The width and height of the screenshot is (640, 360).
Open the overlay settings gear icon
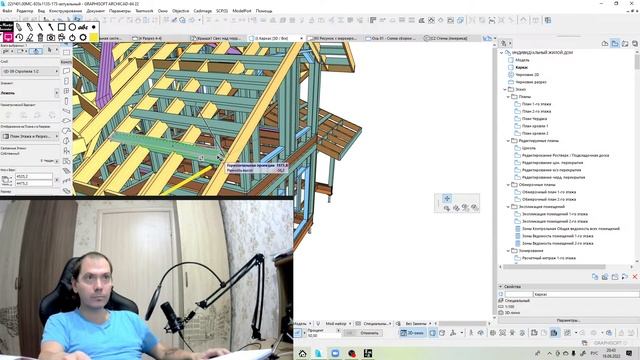[x=83, y=37]
